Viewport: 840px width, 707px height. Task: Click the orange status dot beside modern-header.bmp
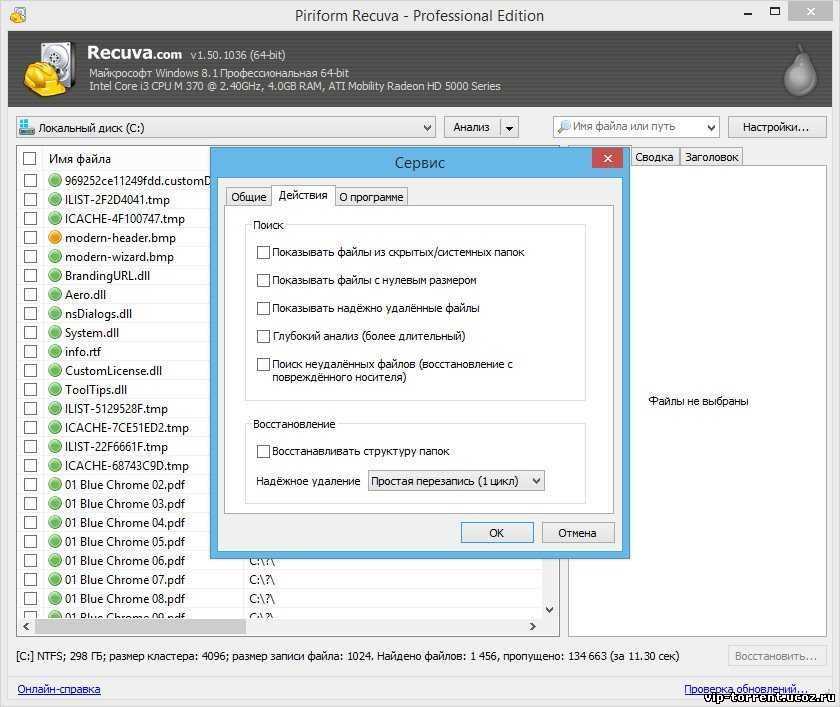pos(55,237)
